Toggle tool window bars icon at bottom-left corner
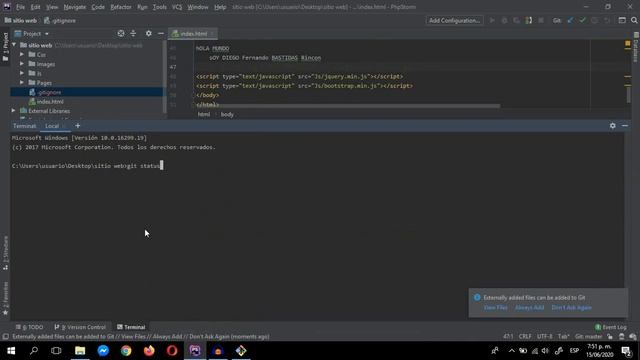Image resolution: width=640 pixels, height=360 pixels. [x=5, y=337]
